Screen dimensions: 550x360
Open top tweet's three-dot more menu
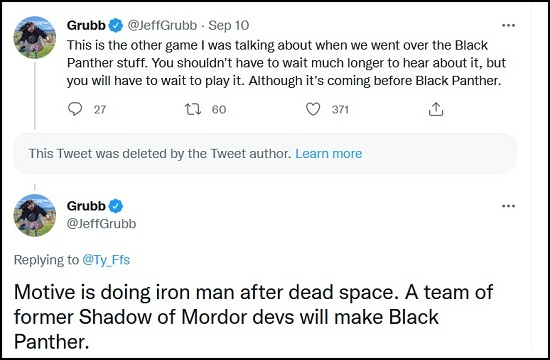coord(508,25)
